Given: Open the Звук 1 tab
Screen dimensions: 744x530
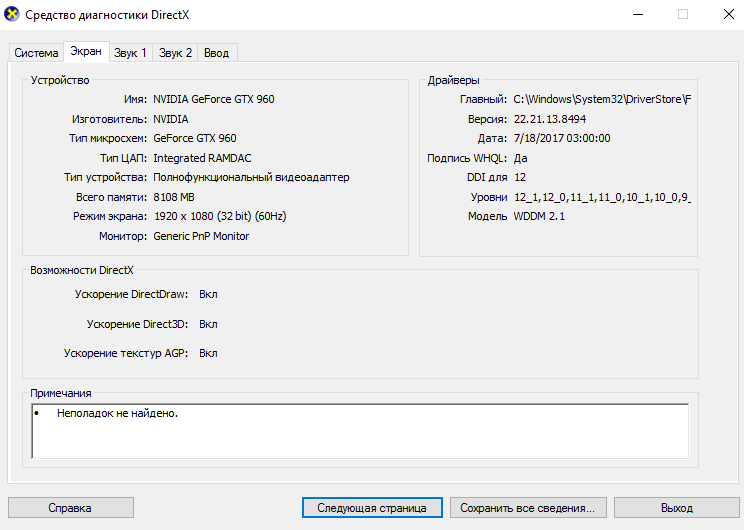Looking at the screenshot, I should click(x=130, y=53).
